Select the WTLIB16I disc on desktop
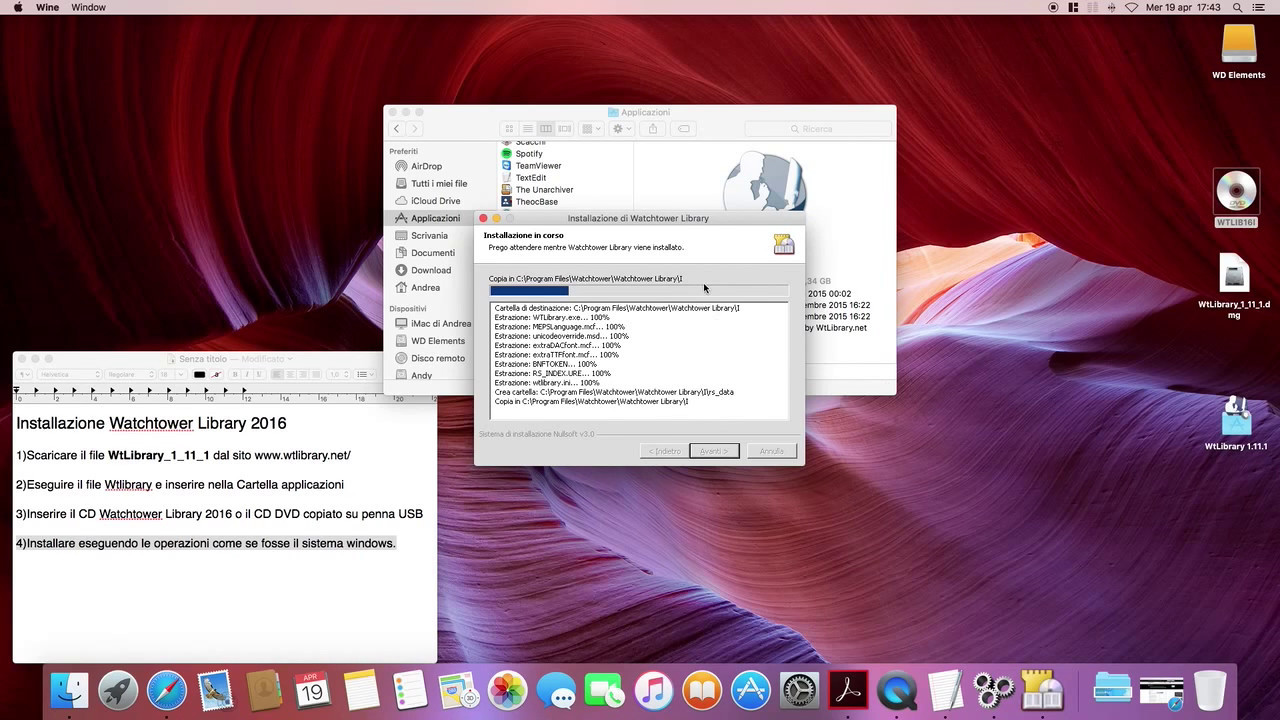This screenshot has width=1280, height=720. coord(1236,198)
